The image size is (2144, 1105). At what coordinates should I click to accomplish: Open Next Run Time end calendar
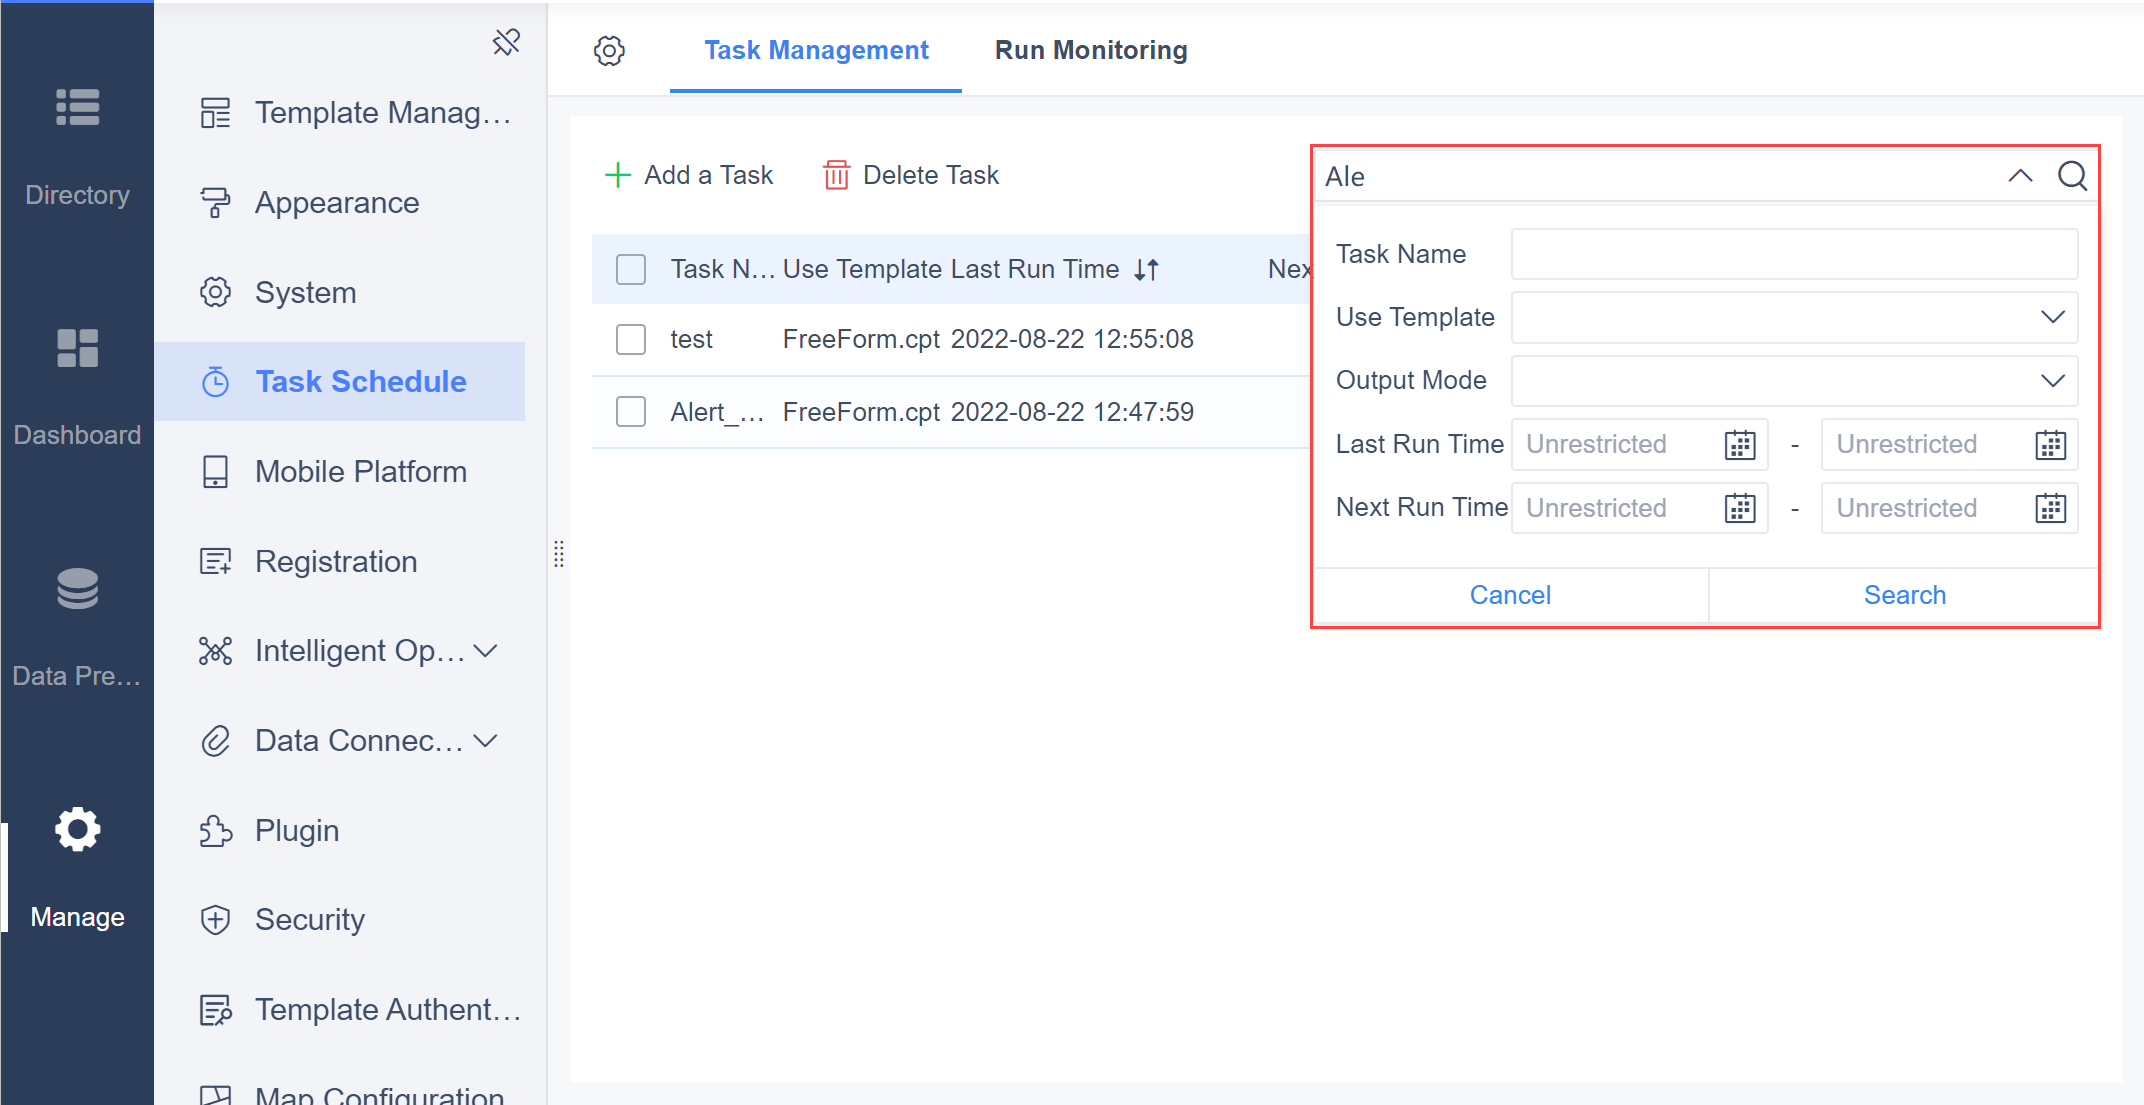pos(2050,508)
